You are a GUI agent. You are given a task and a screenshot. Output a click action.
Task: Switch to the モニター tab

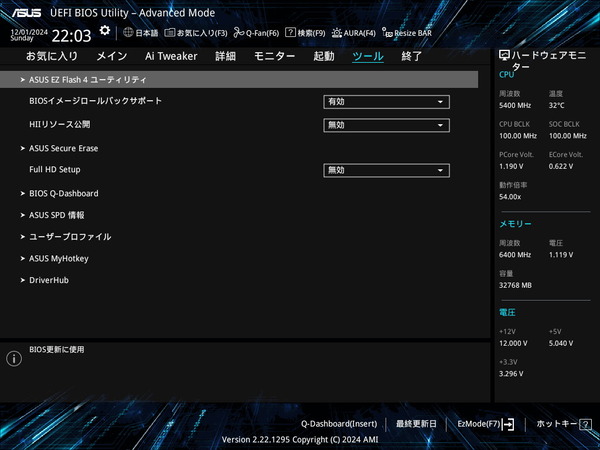pos(274,56)
